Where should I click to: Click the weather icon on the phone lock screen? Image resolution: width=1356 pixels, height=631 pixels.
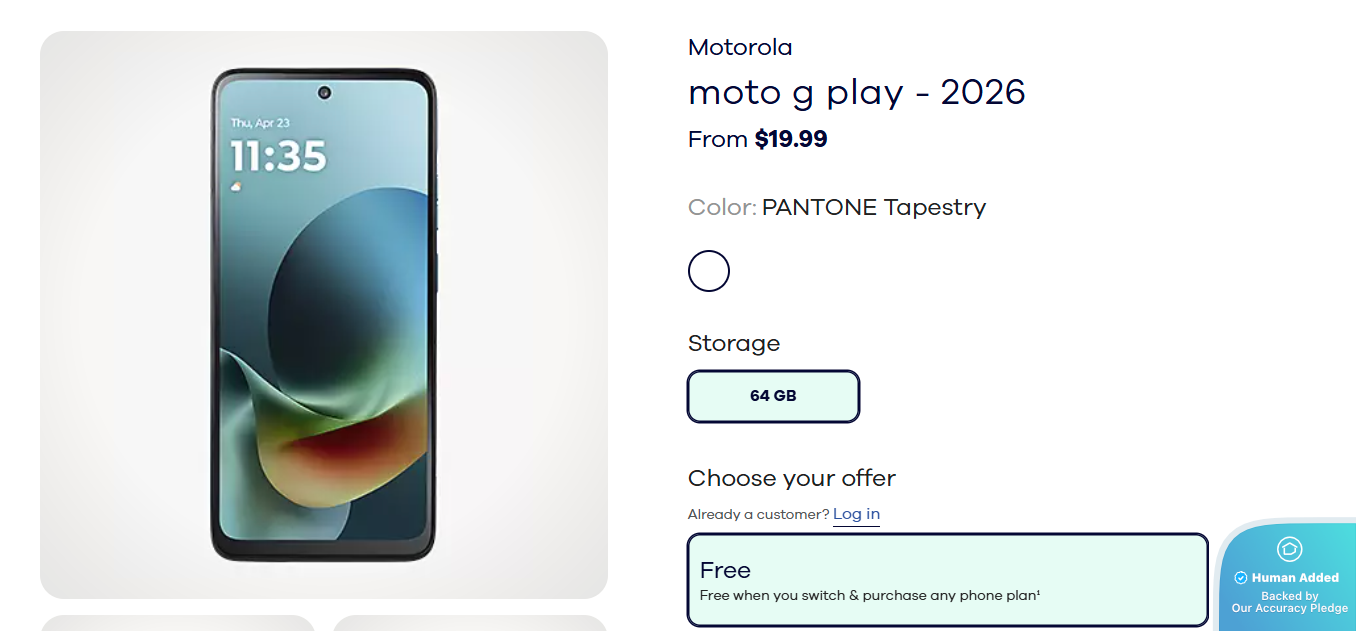(236, 186)
